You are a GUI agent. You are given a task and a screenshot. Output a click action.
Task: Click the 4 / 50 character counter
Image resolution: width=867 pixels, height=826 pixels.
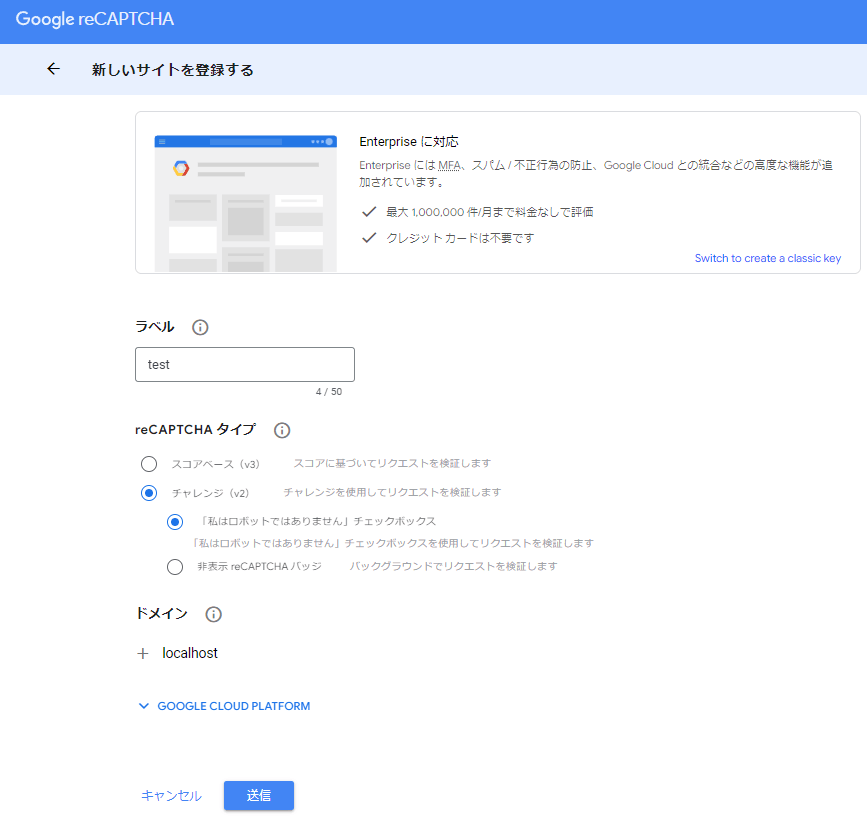[329, 391]
